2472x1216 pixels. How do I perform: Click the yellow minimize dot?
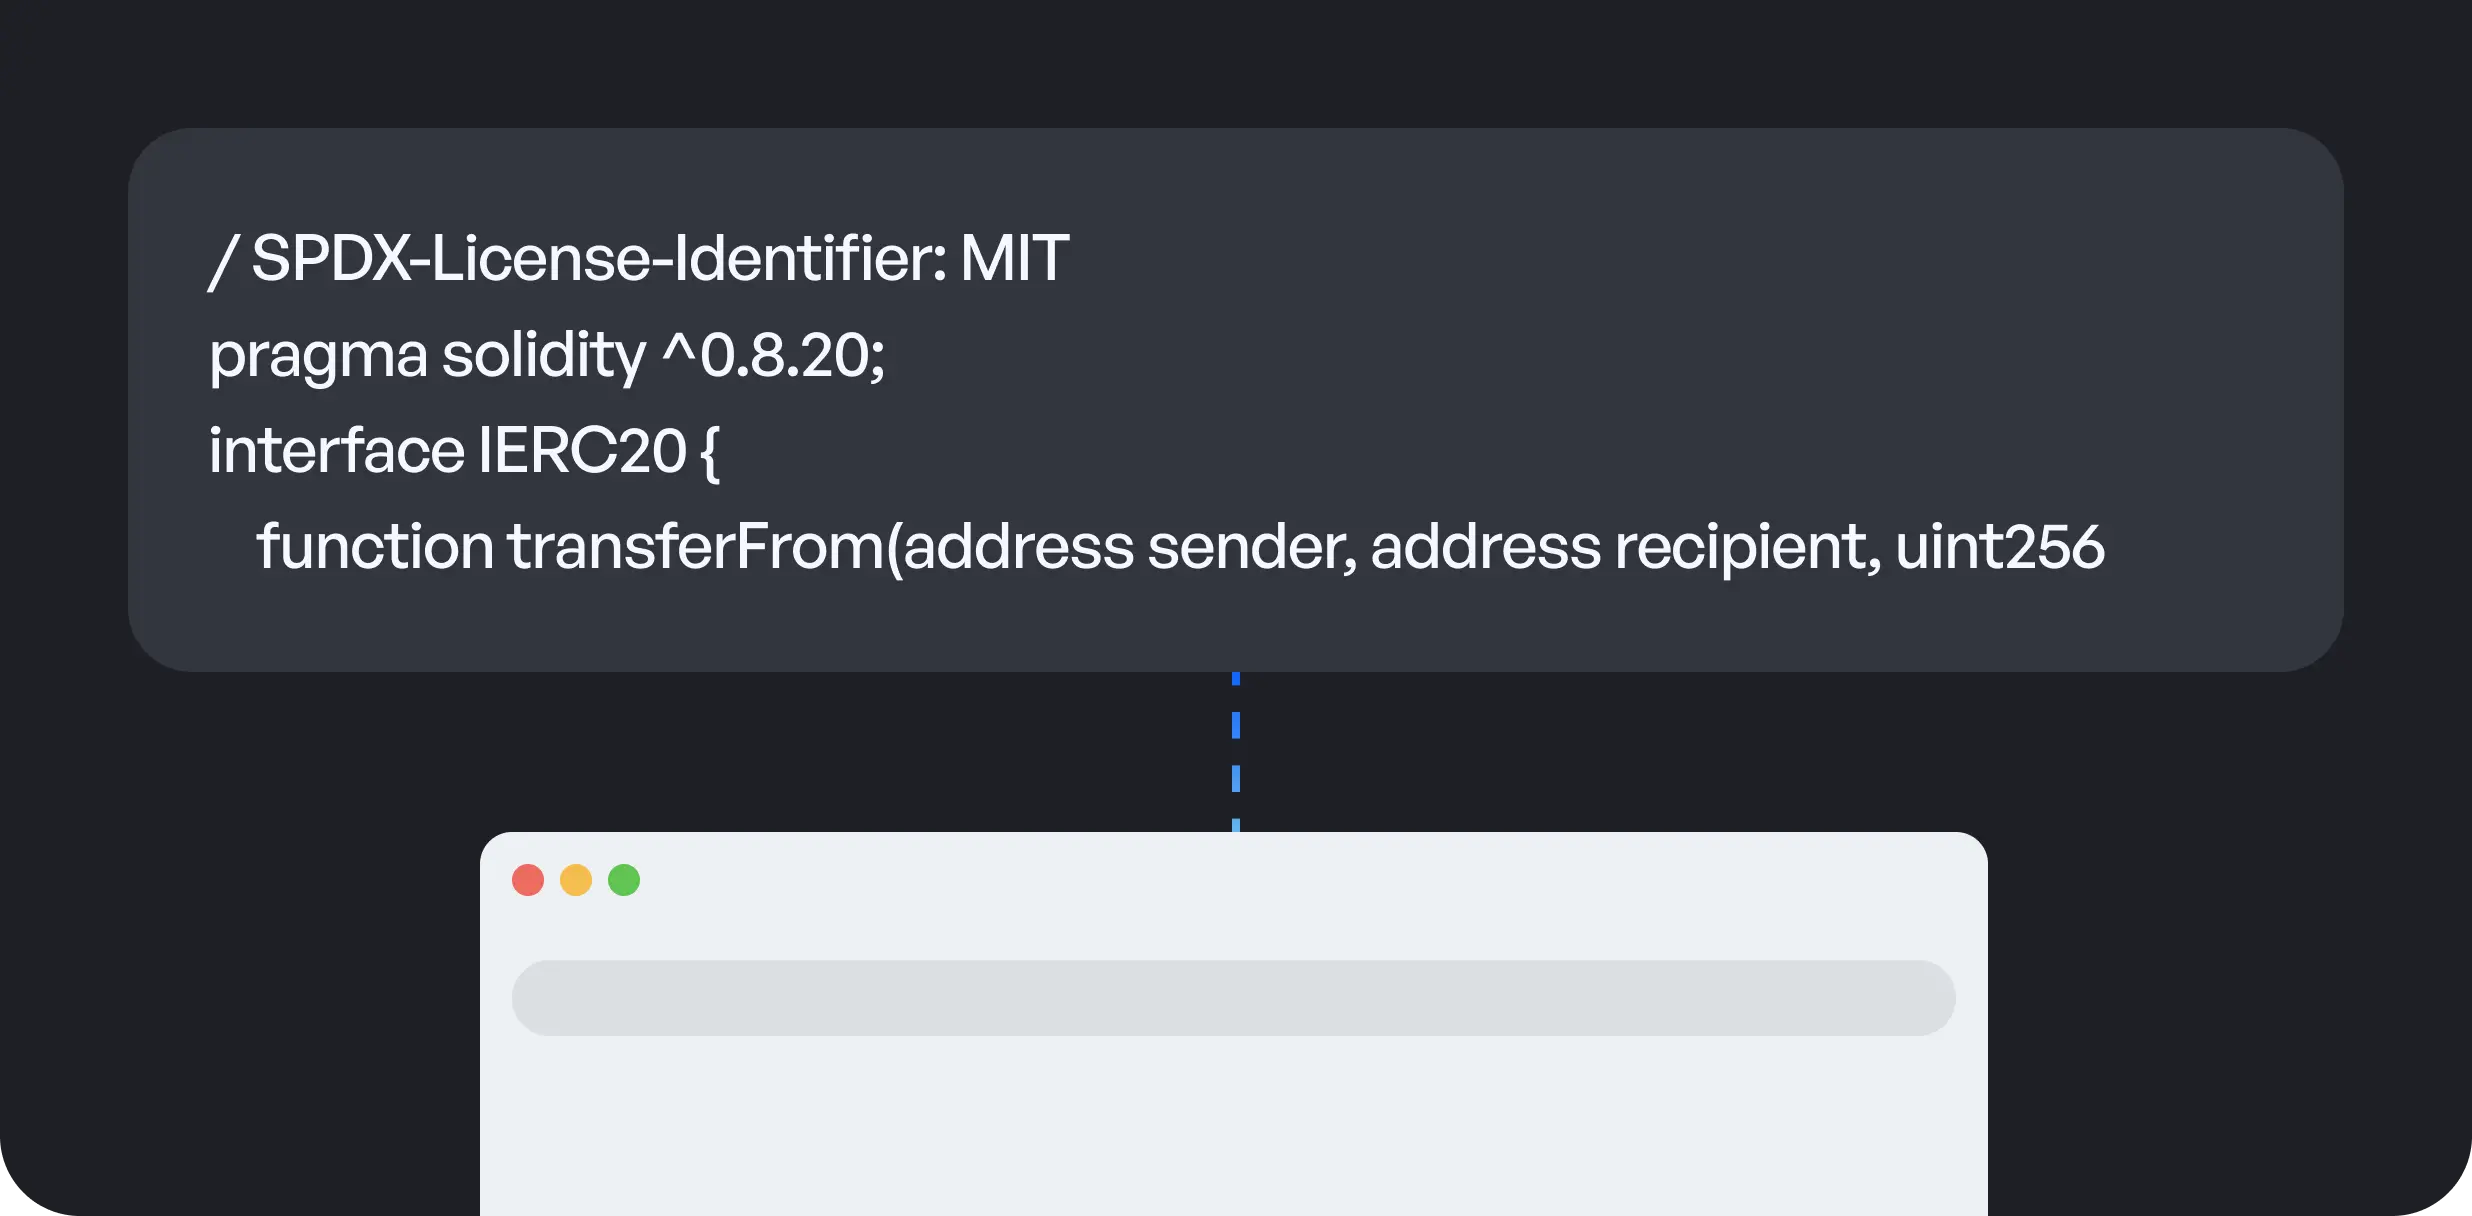[576, 880]
